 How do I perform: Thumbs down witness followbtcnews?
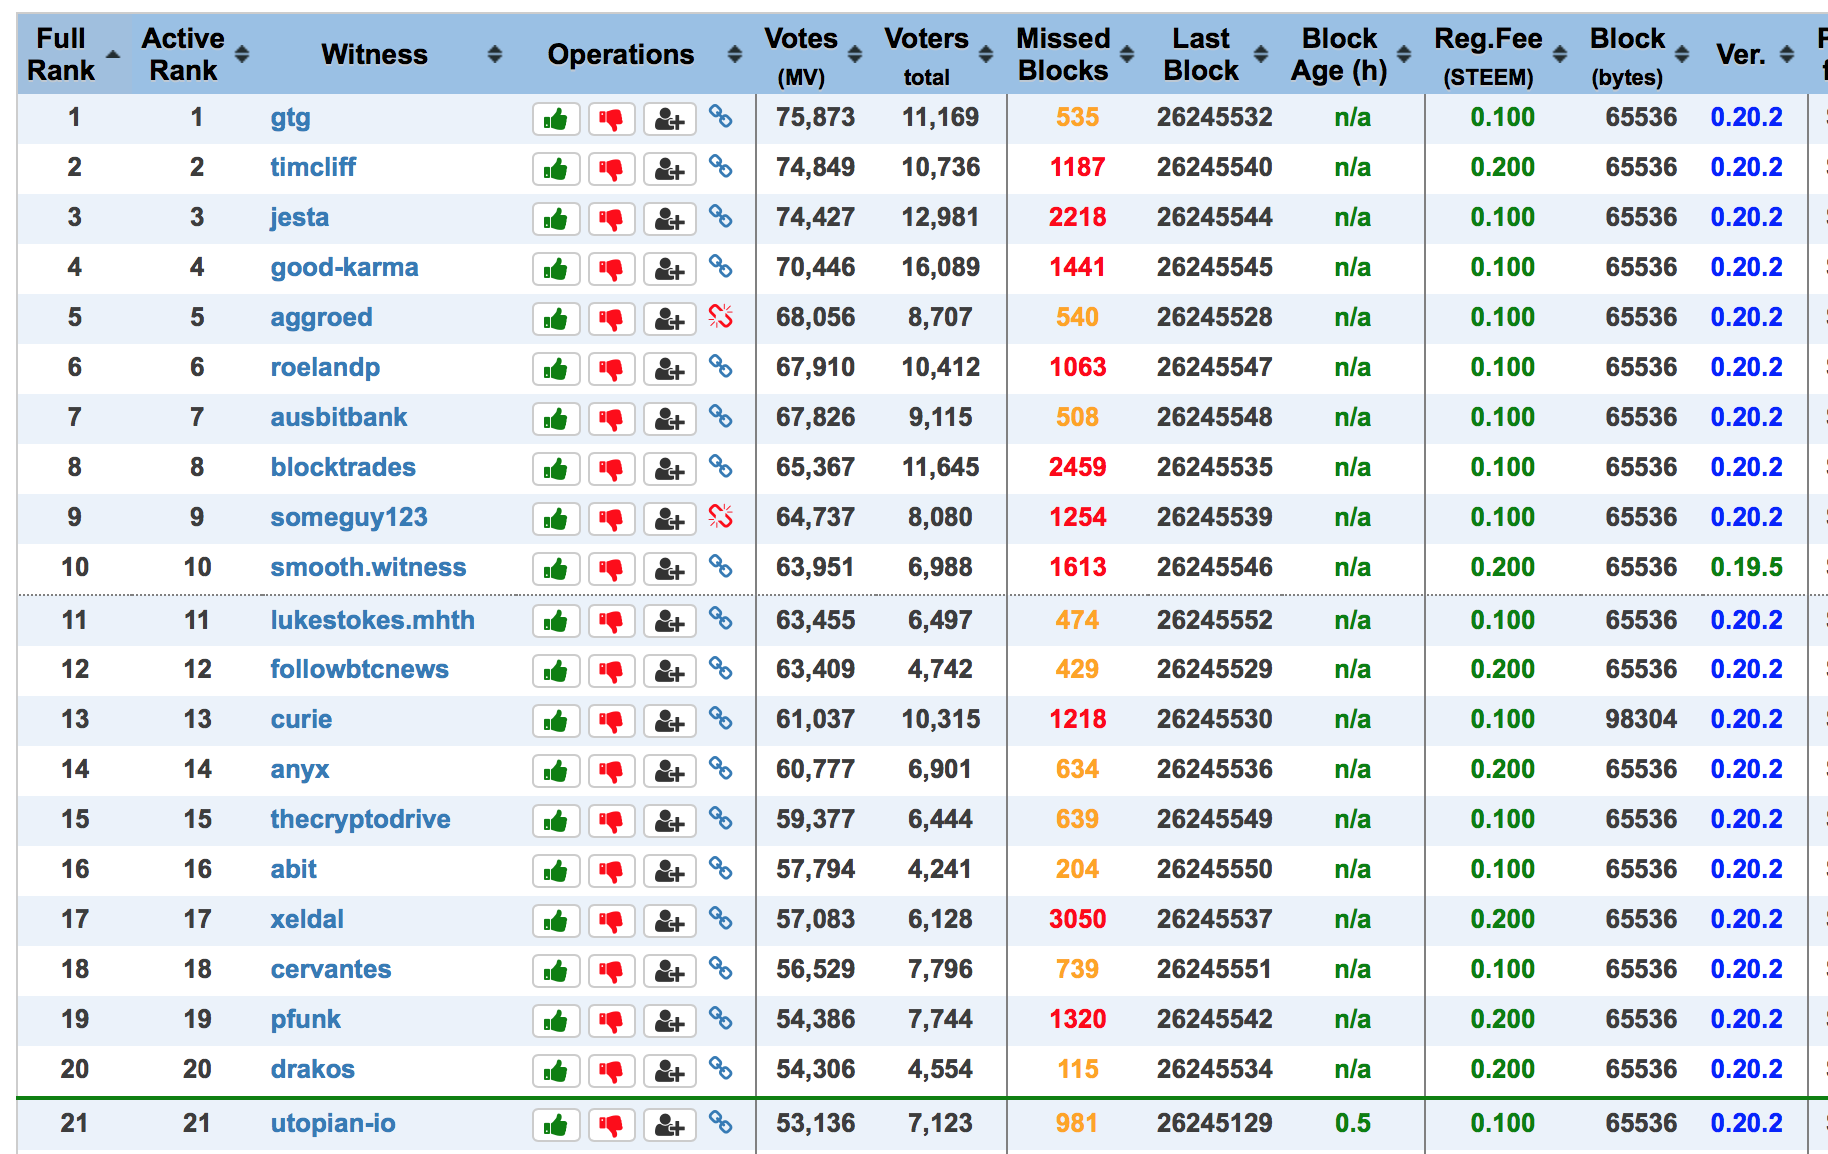pos(611,672)
